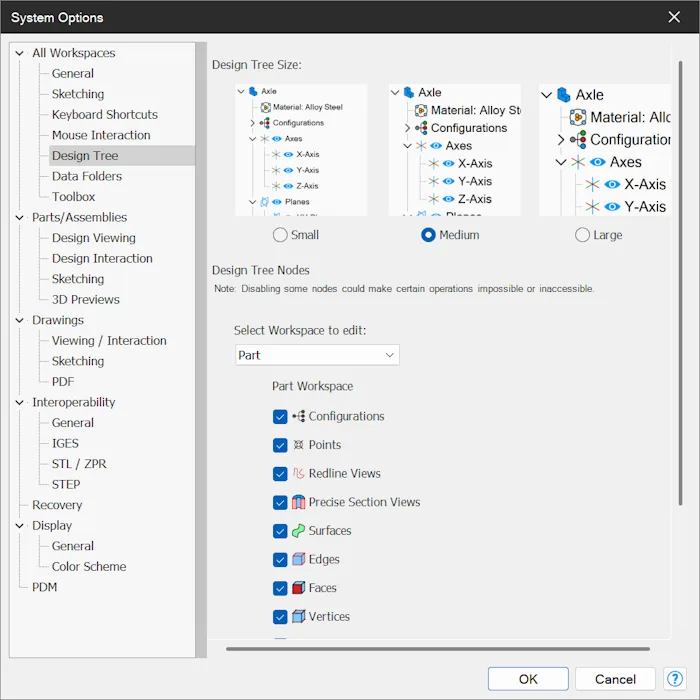Click the Axle part icon in Large preview
The width and height of the screenshot is (700, 700).
tap(564, 95)
